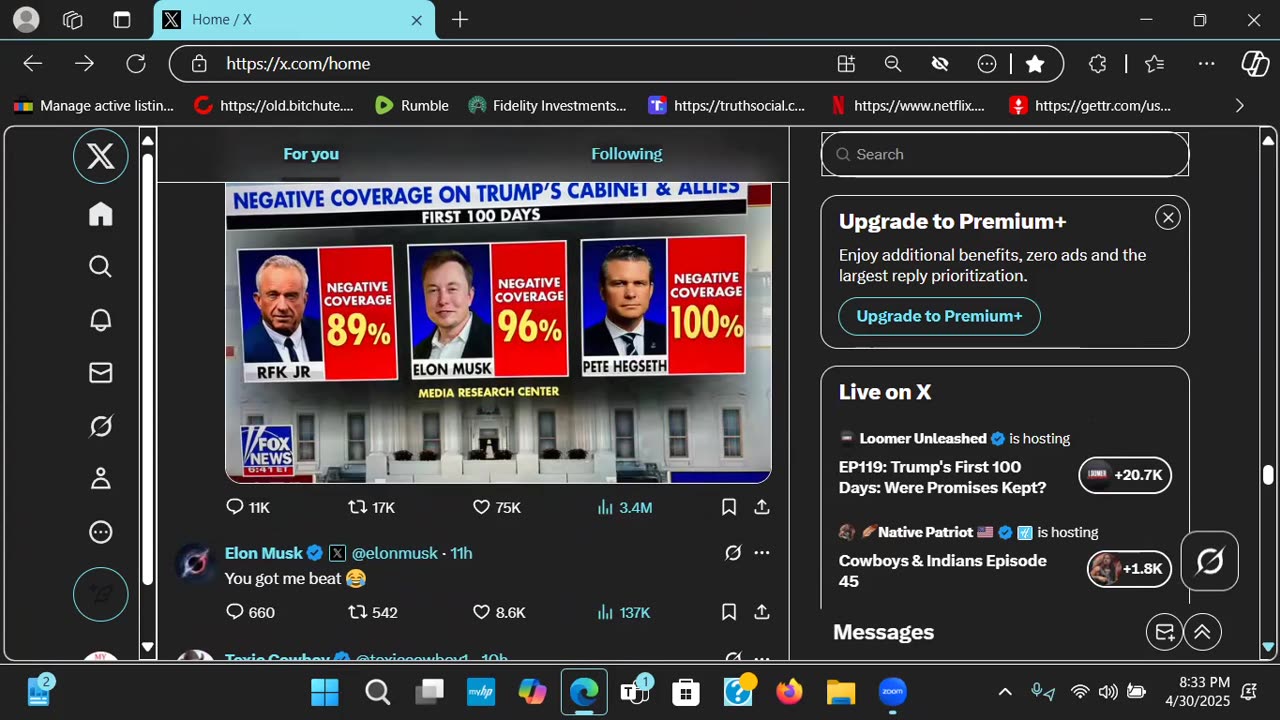Image resolution: width=1280 pixels, height=720 pixels.
Task: Go to Home via house icon
Action: (x=101, y=214)
